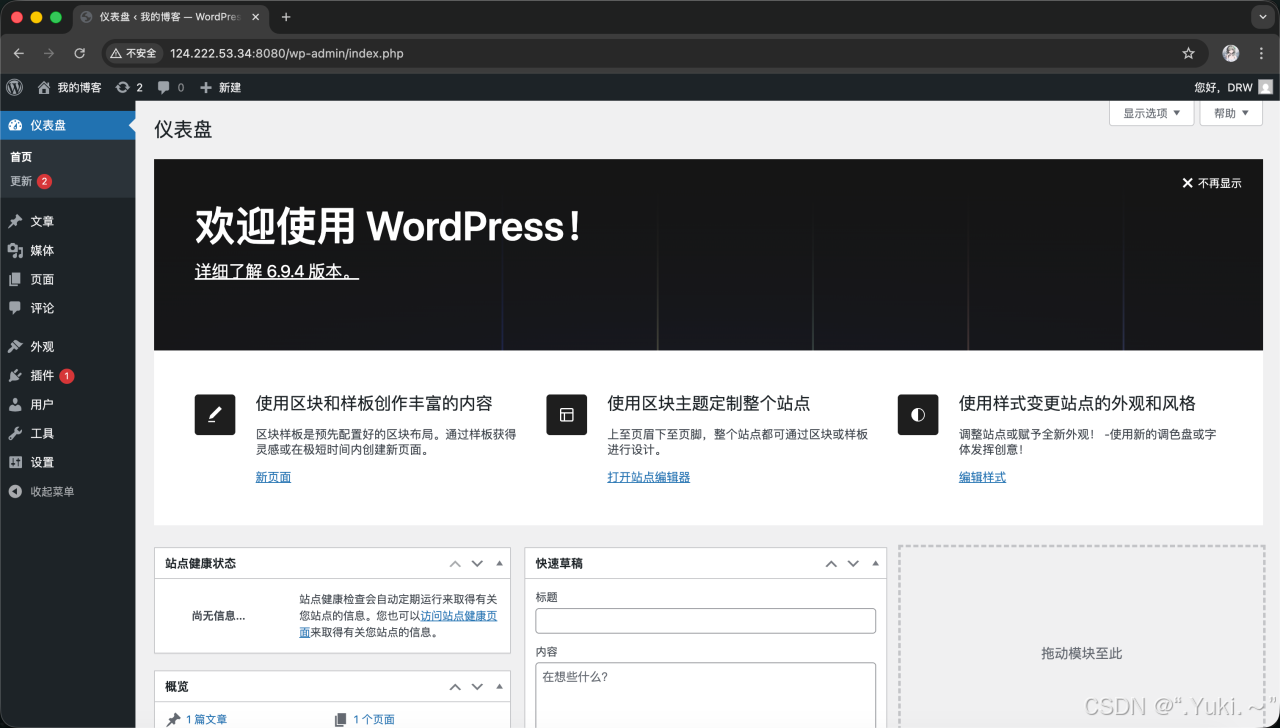This screenshot has height=728, width=1280.
Task: Follow the 打开站点编辑器 link
Action: 649,477
